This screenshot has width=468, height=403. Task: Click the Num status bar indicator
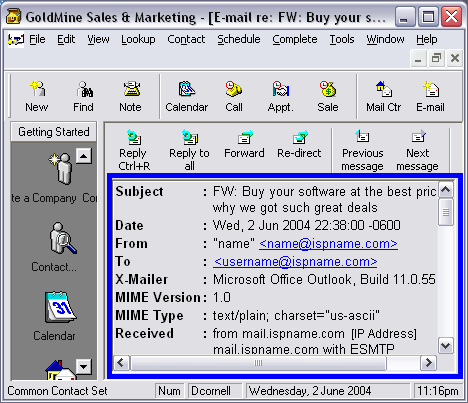pos(169,391)
